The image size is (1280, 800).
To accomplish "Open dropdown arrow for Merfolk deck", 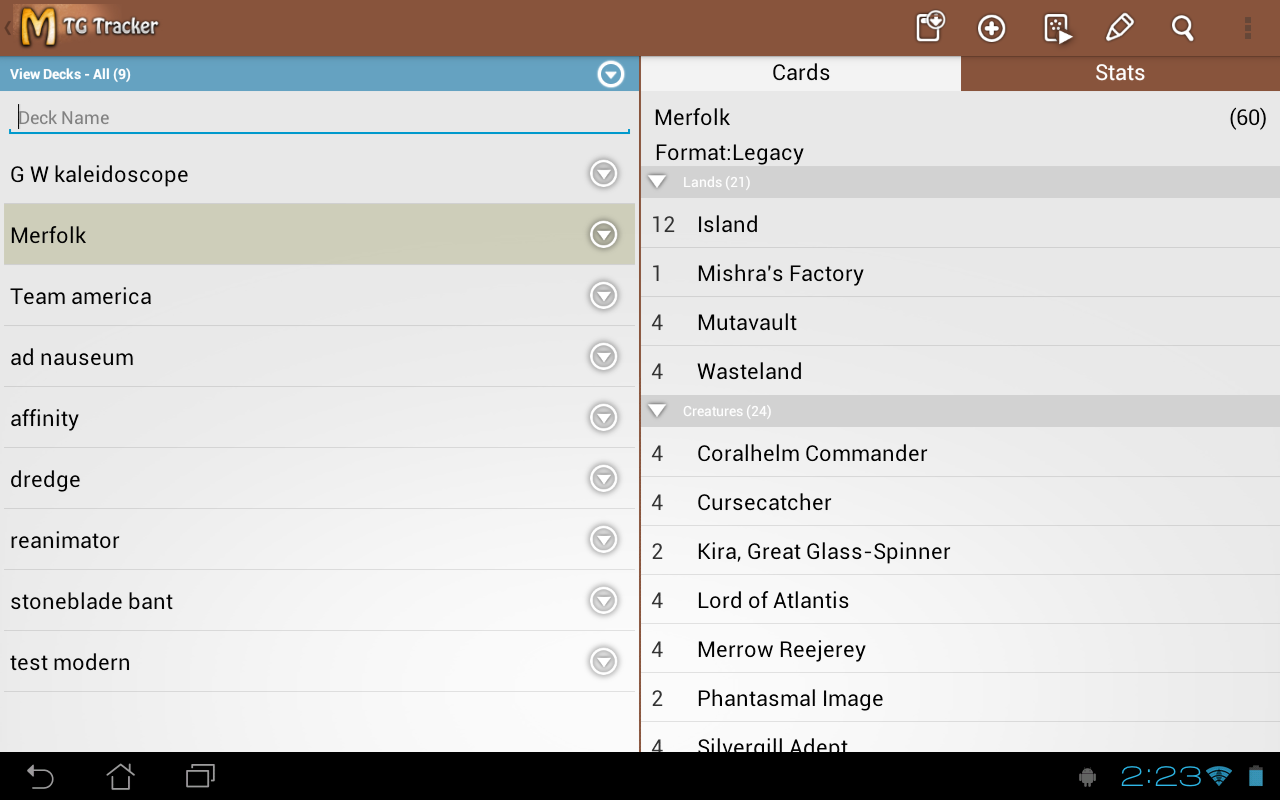I will [603, 235].
